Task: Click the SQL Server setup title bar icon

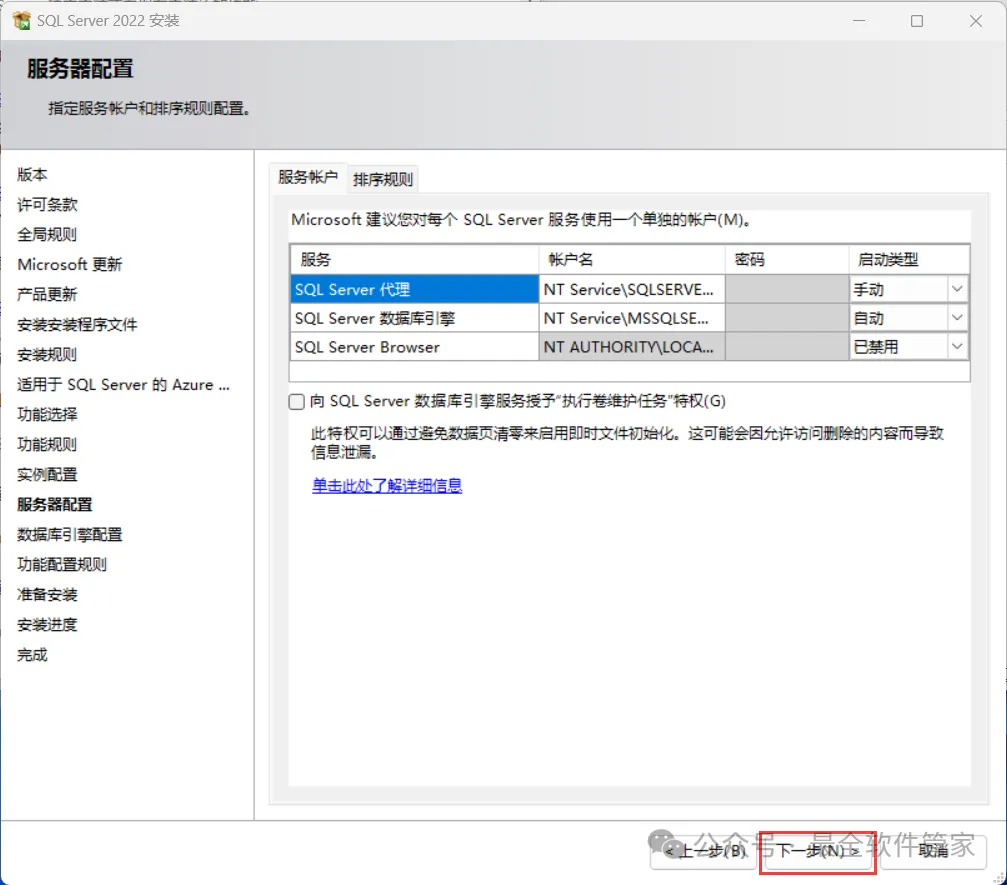Action: [21, 21]
